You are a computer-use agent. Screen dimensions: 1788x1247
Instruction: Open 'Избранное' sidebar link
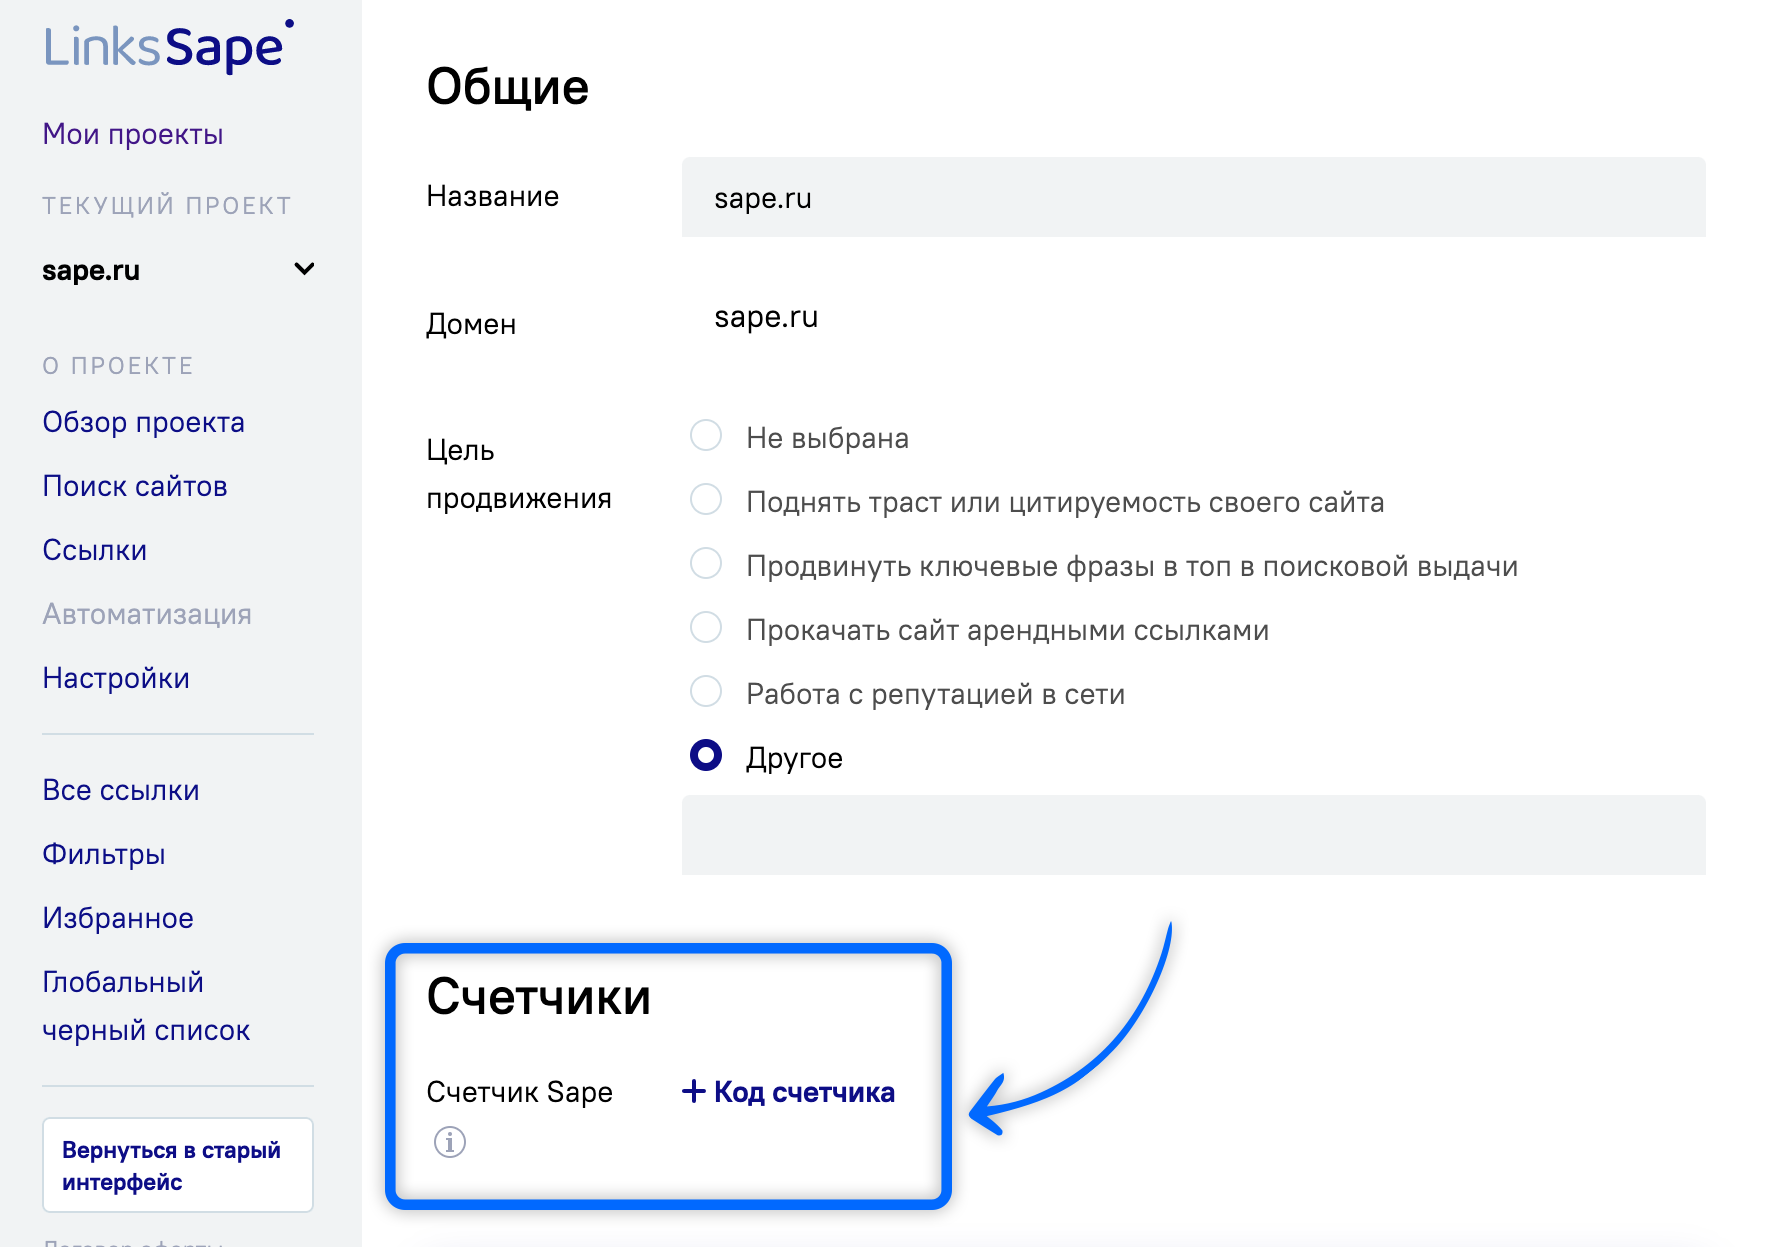point(118,918)
